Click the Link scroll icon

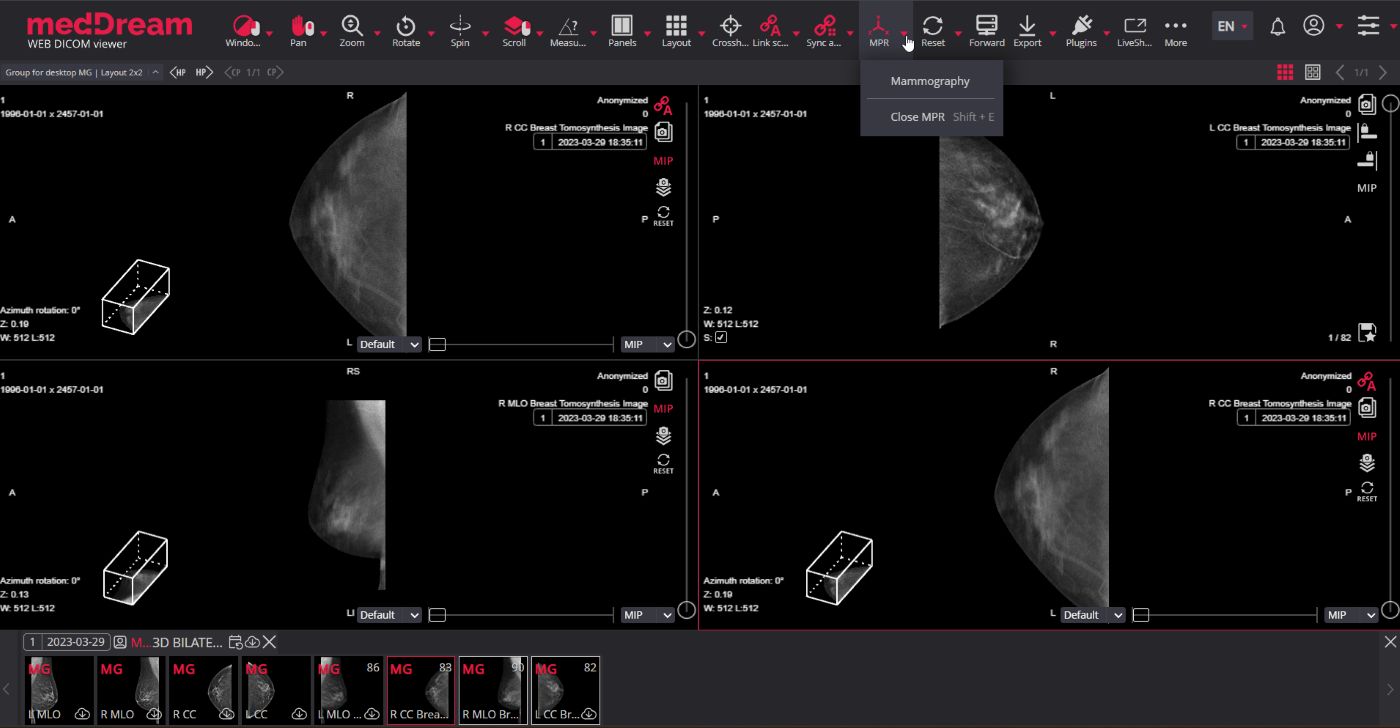tap(770, 29)
